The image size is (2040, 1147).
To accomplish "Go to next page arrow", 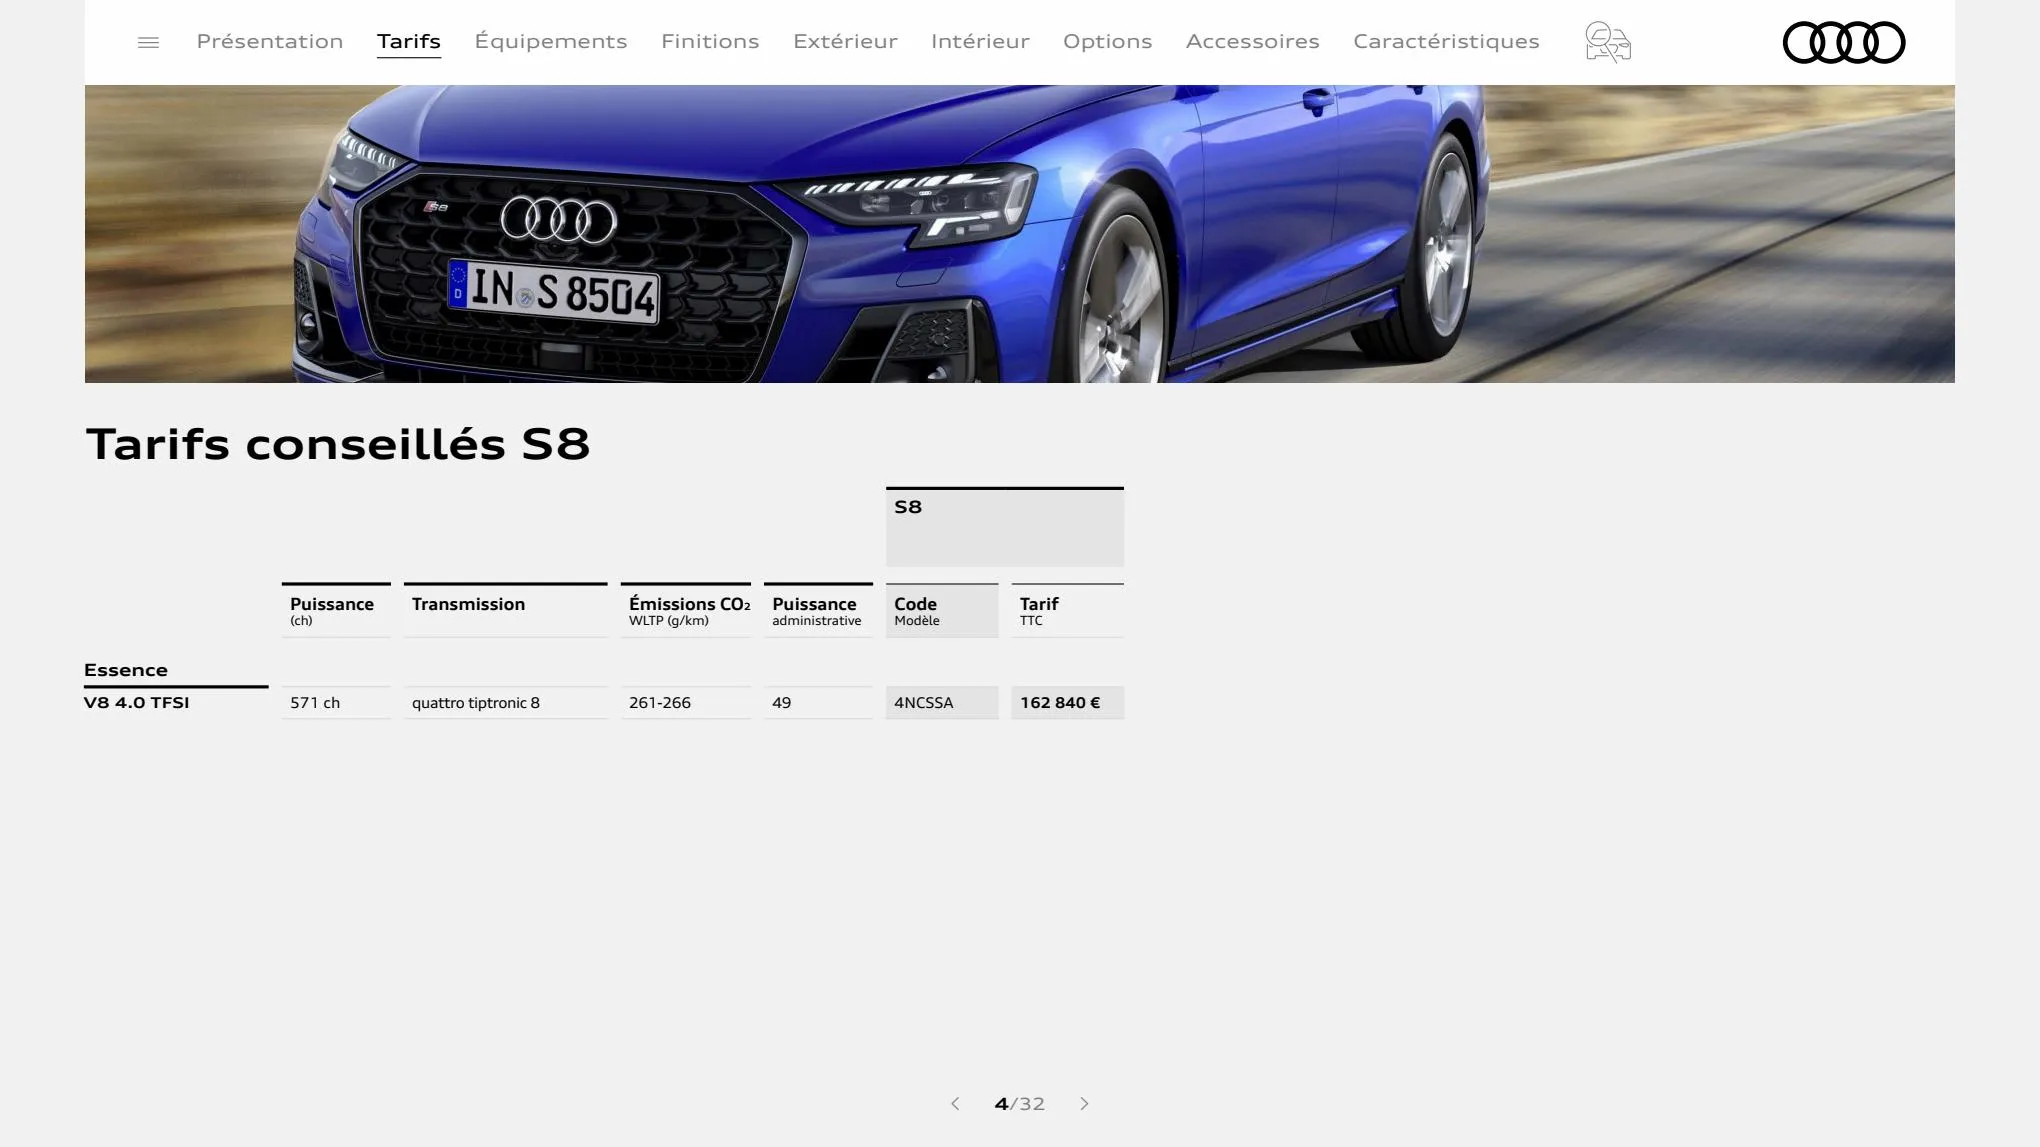I will point(1084,1103).
